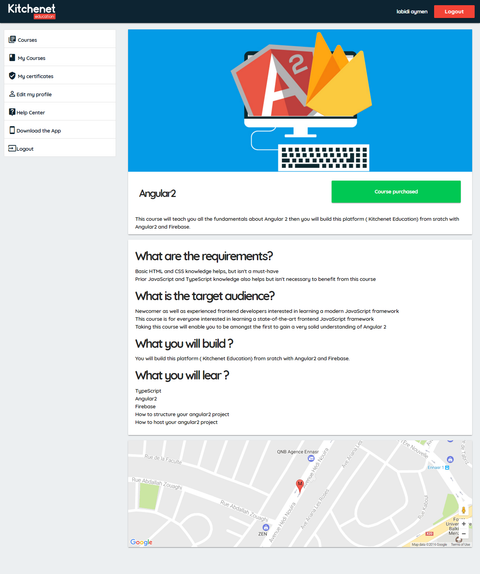Click the Angular2 Firebase course banner image
This screenshot has width=480, height=574.
[x=300, y=101]
